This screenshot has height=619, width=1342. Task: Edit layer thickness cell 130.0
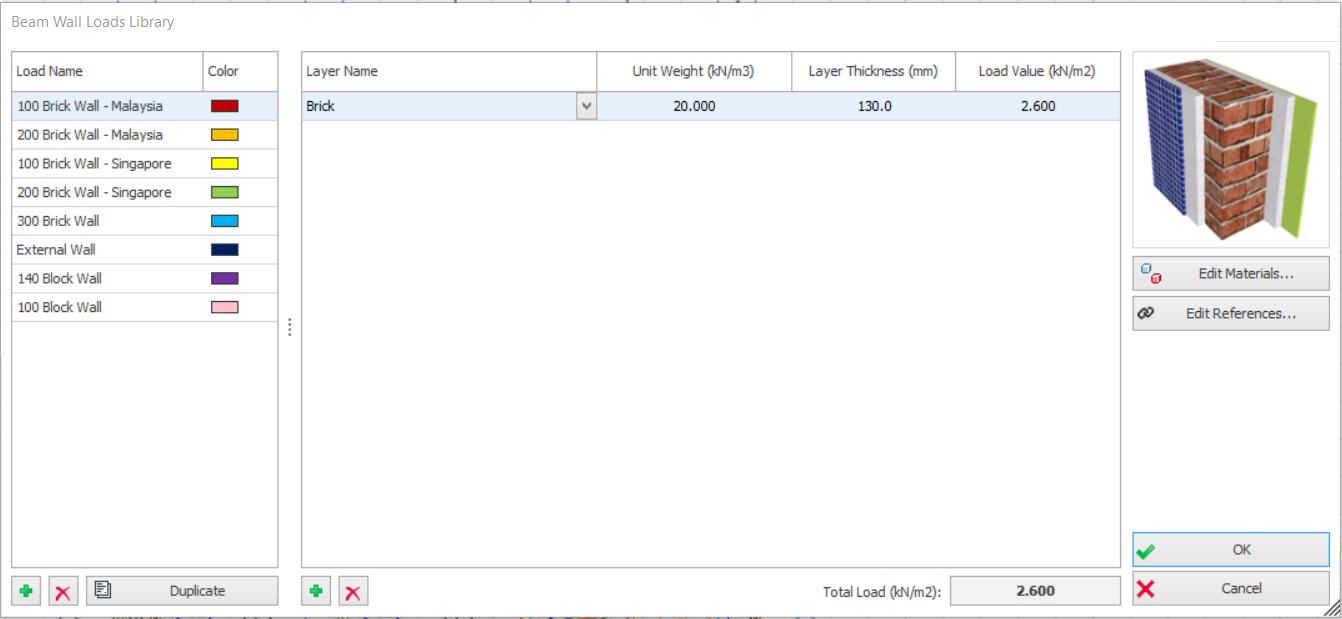[x=873, y=106]
